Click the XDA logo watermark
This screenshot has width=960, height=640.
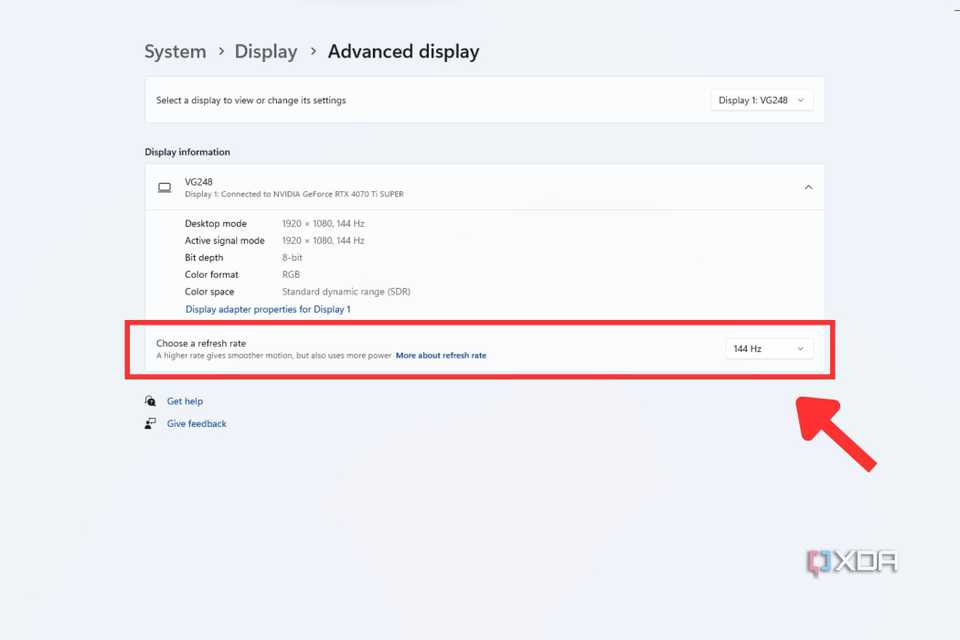click(852, 563)
